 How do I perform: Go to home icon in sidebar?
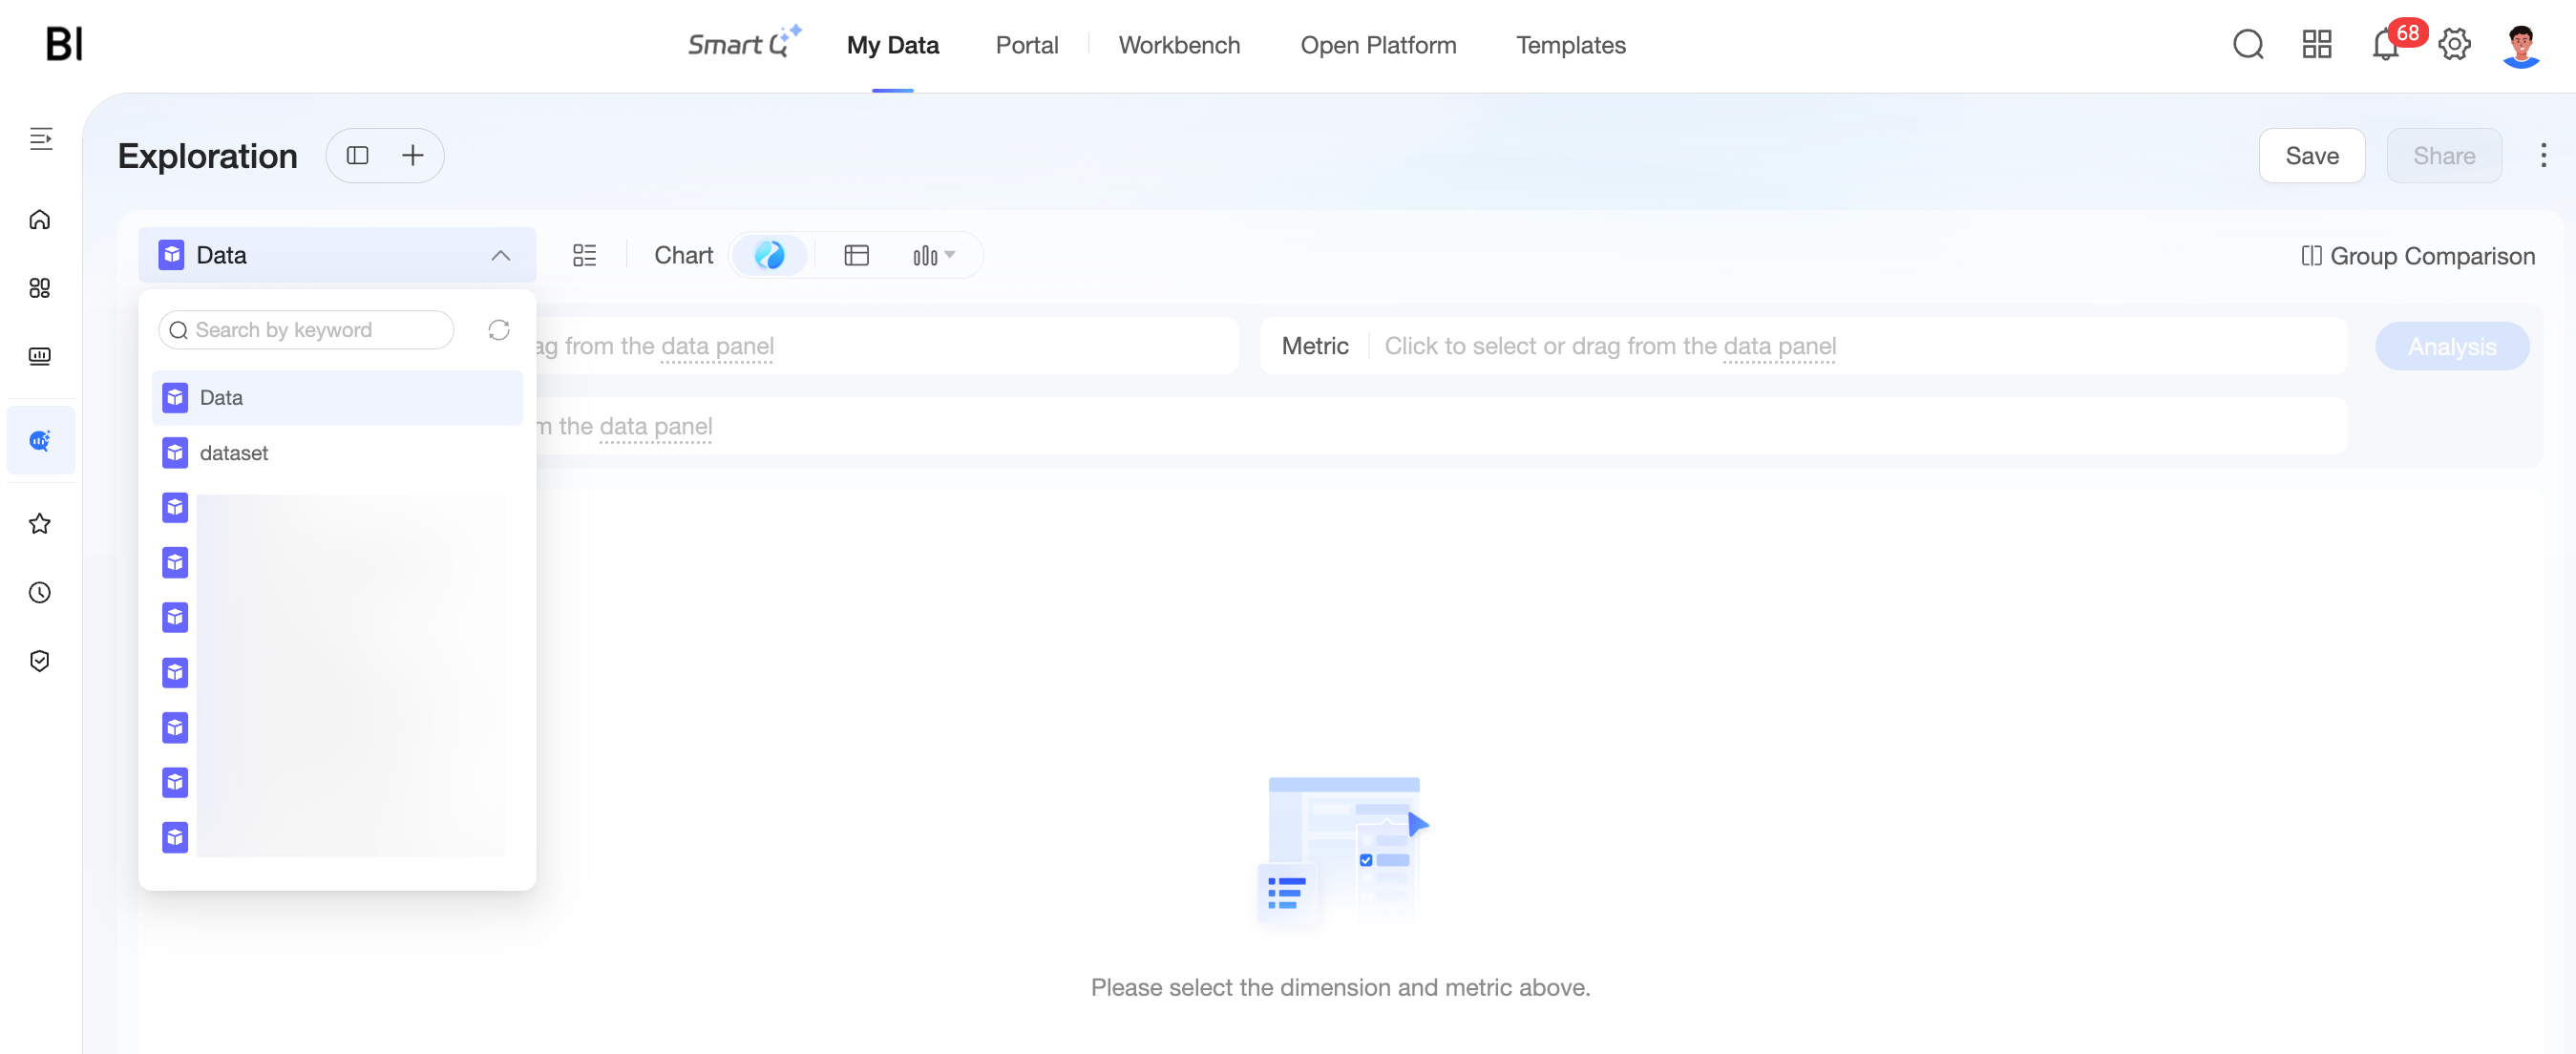coord(40,220)
